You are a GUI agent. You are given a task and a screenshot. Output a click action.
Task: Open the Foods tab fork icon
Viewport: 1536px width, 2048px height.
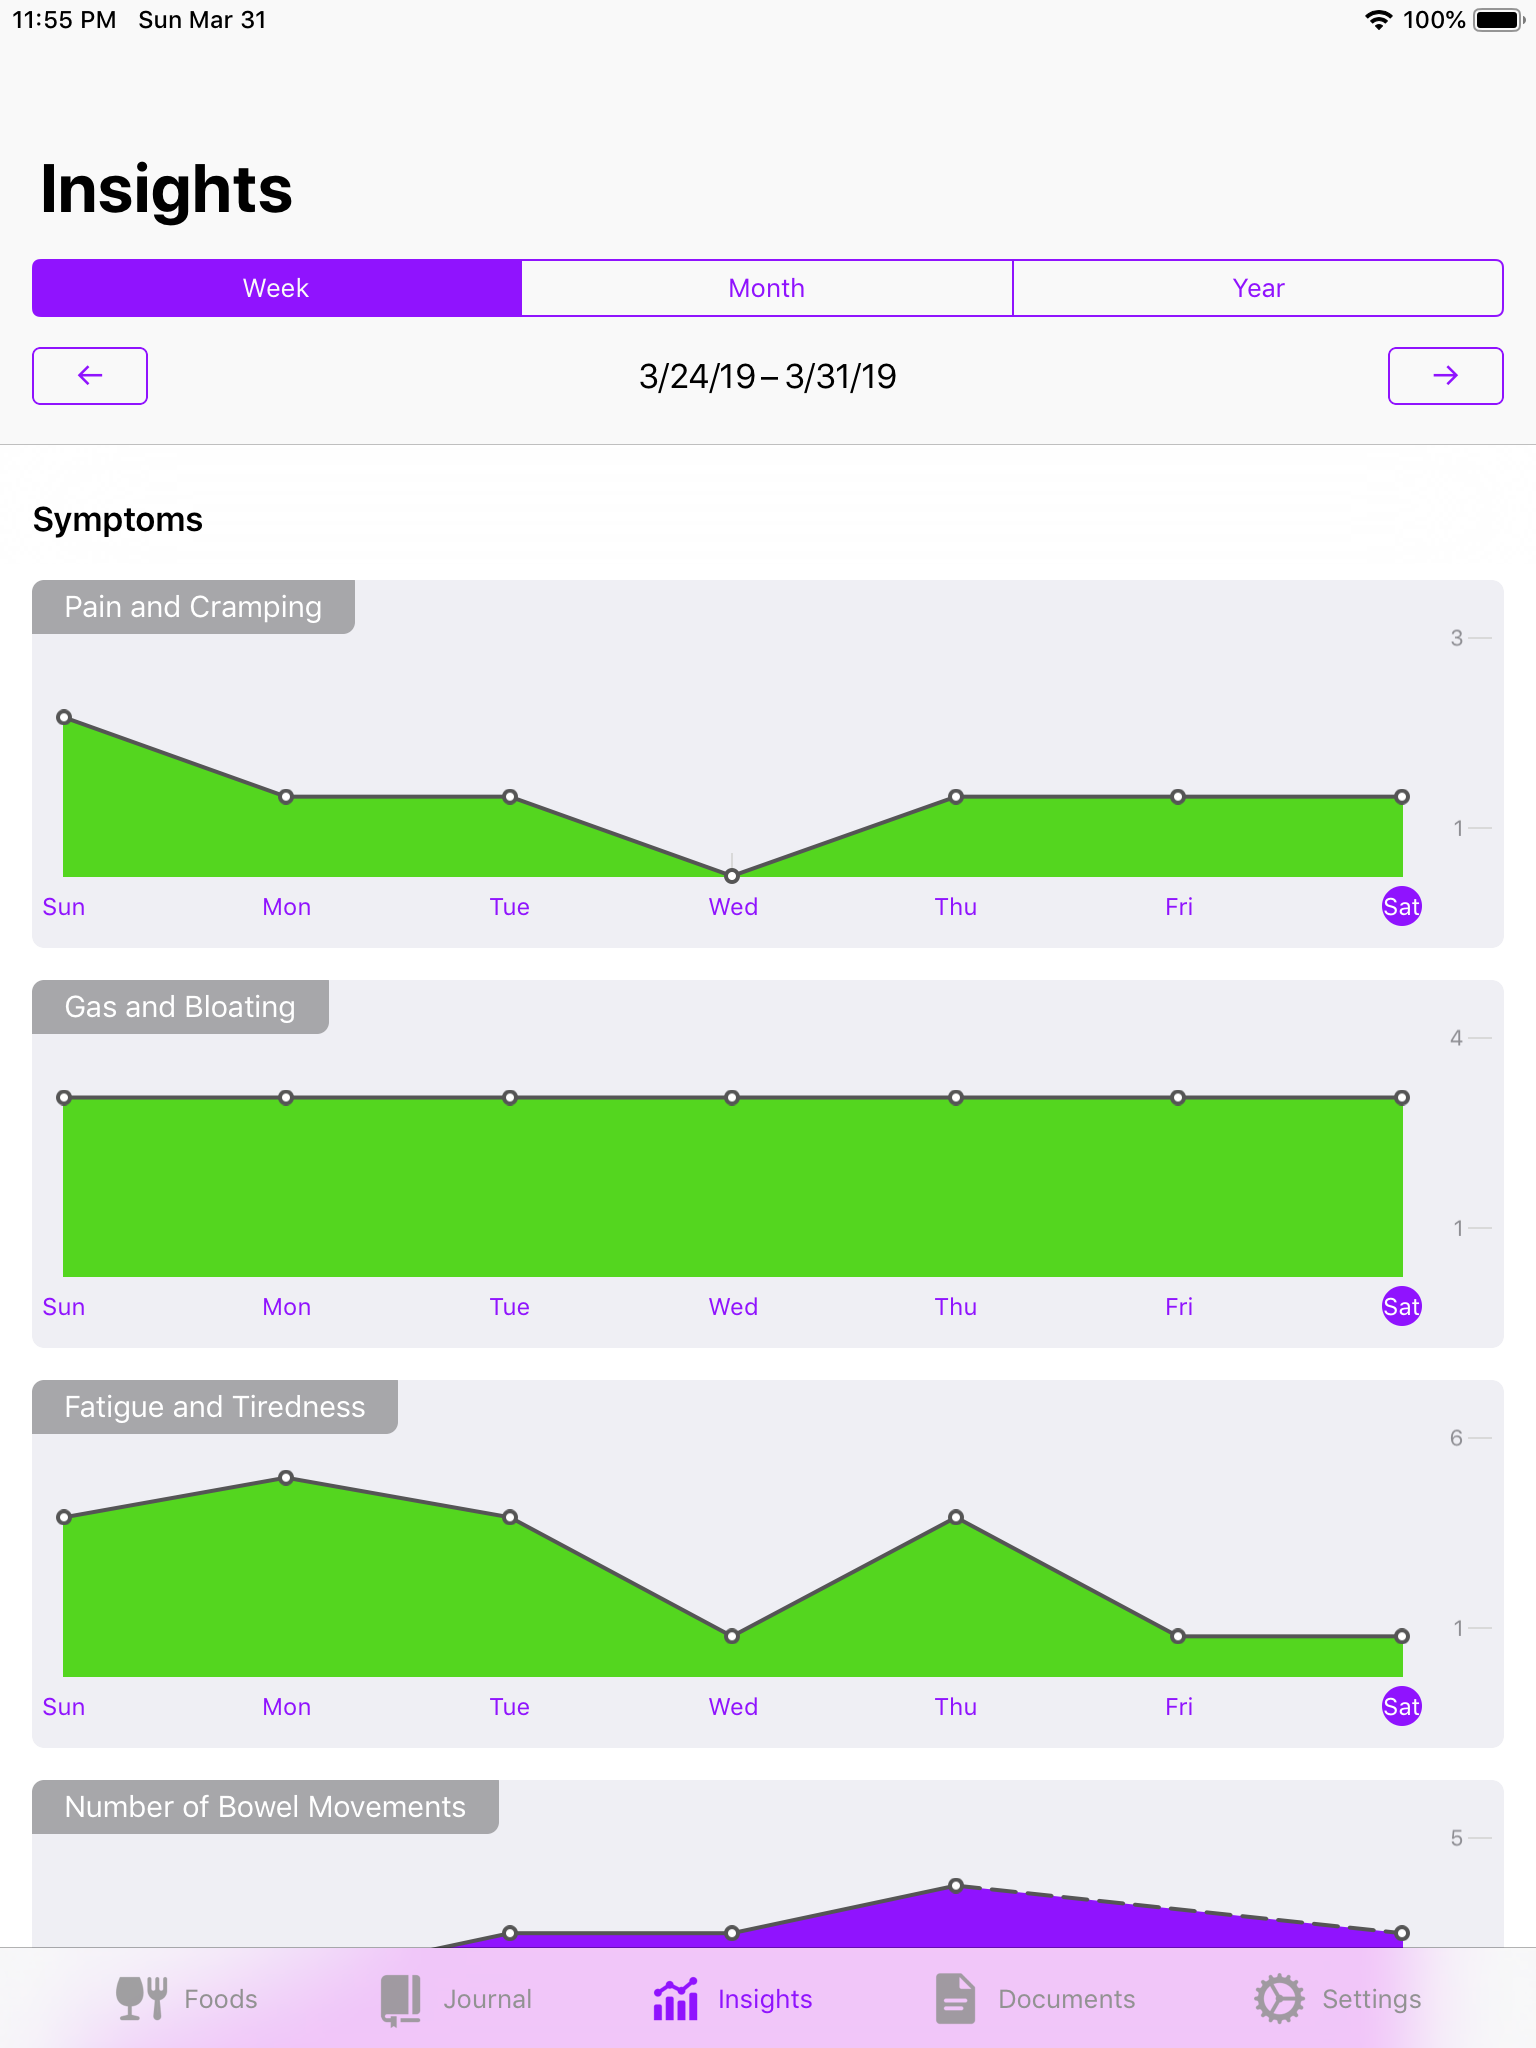pyautogui.click(x=141, y=1998)
